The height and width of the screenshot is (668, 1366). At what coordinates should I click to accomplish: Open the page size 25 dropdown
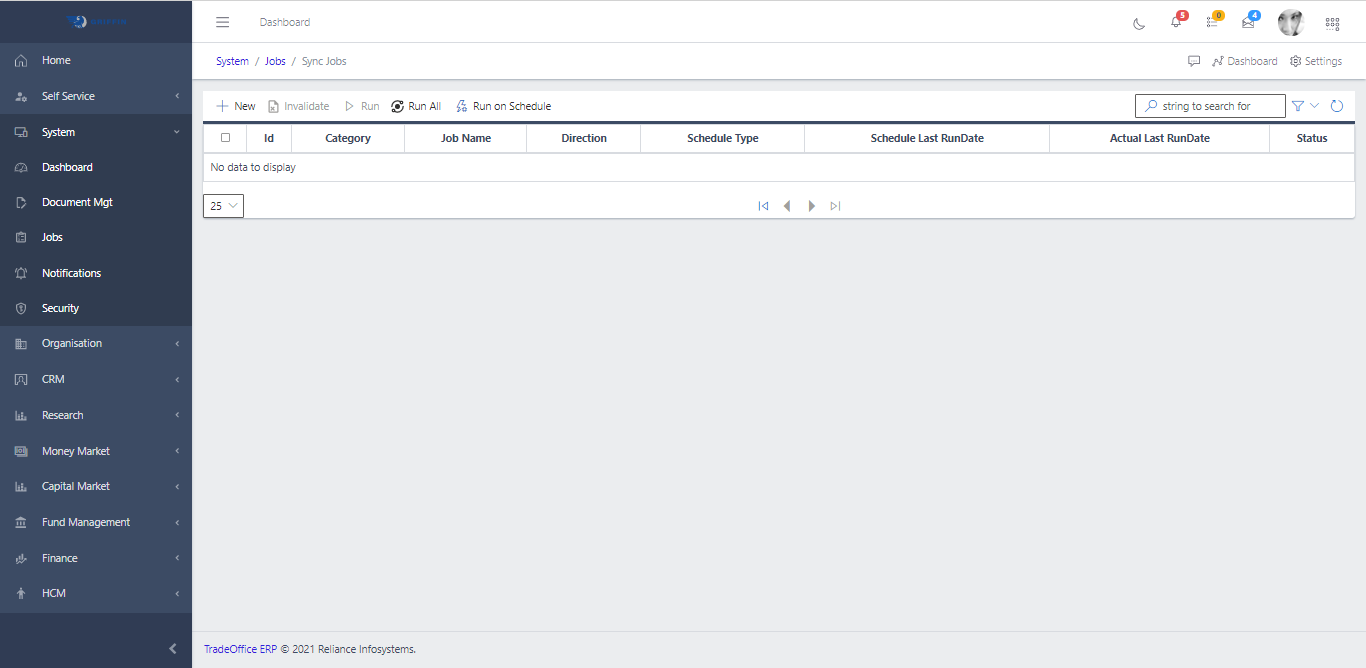coord(223,206)
